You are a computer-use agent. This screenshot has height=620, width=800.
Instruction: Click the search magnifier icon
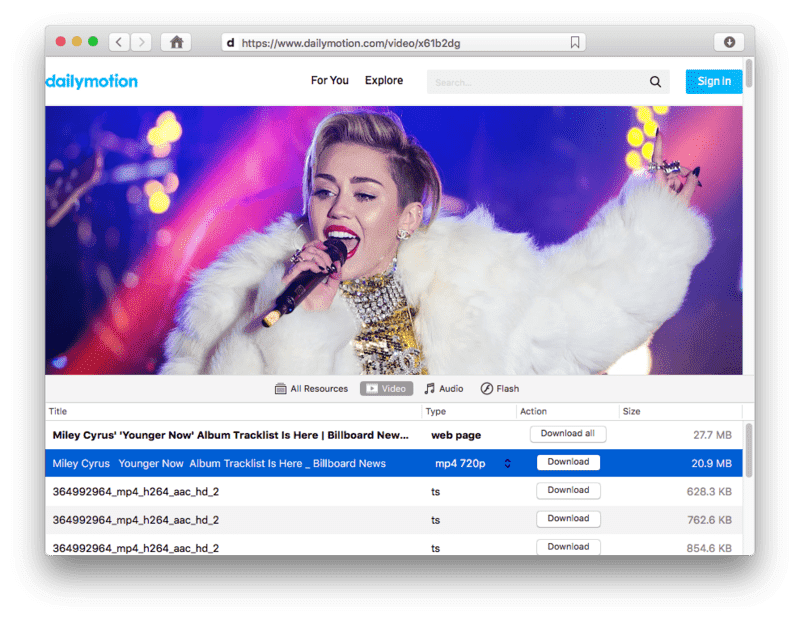click(655, 81)
